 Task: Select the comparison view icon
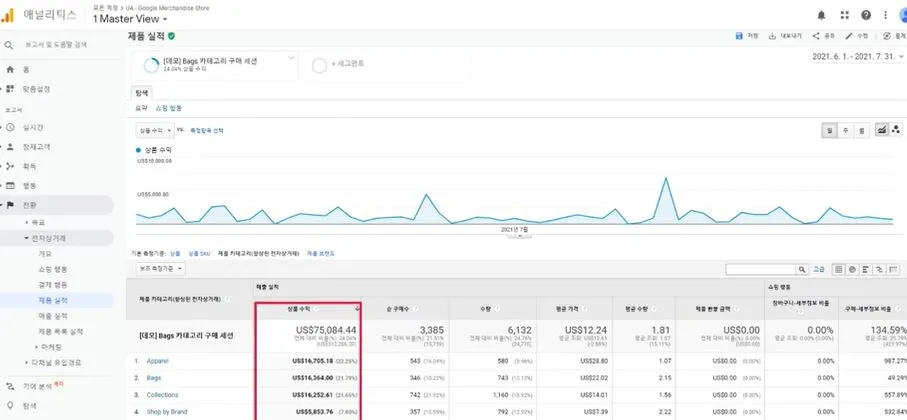click(880, 270)
